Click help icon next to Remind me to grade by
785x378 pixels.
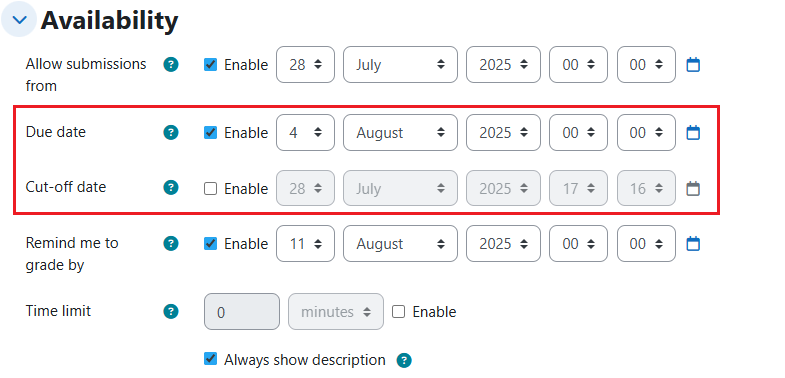coord(171,244)
